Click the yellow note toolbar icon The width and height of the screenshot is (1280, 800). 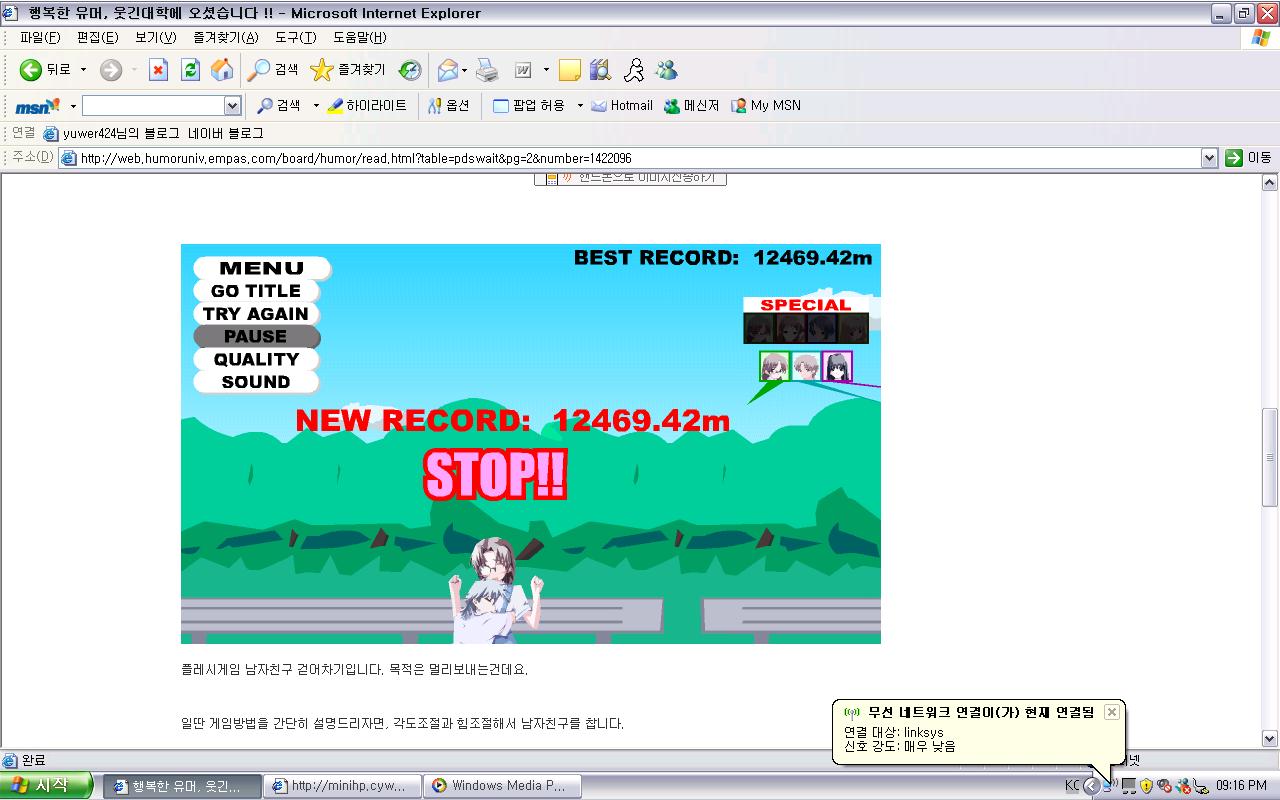pos(570,70)
